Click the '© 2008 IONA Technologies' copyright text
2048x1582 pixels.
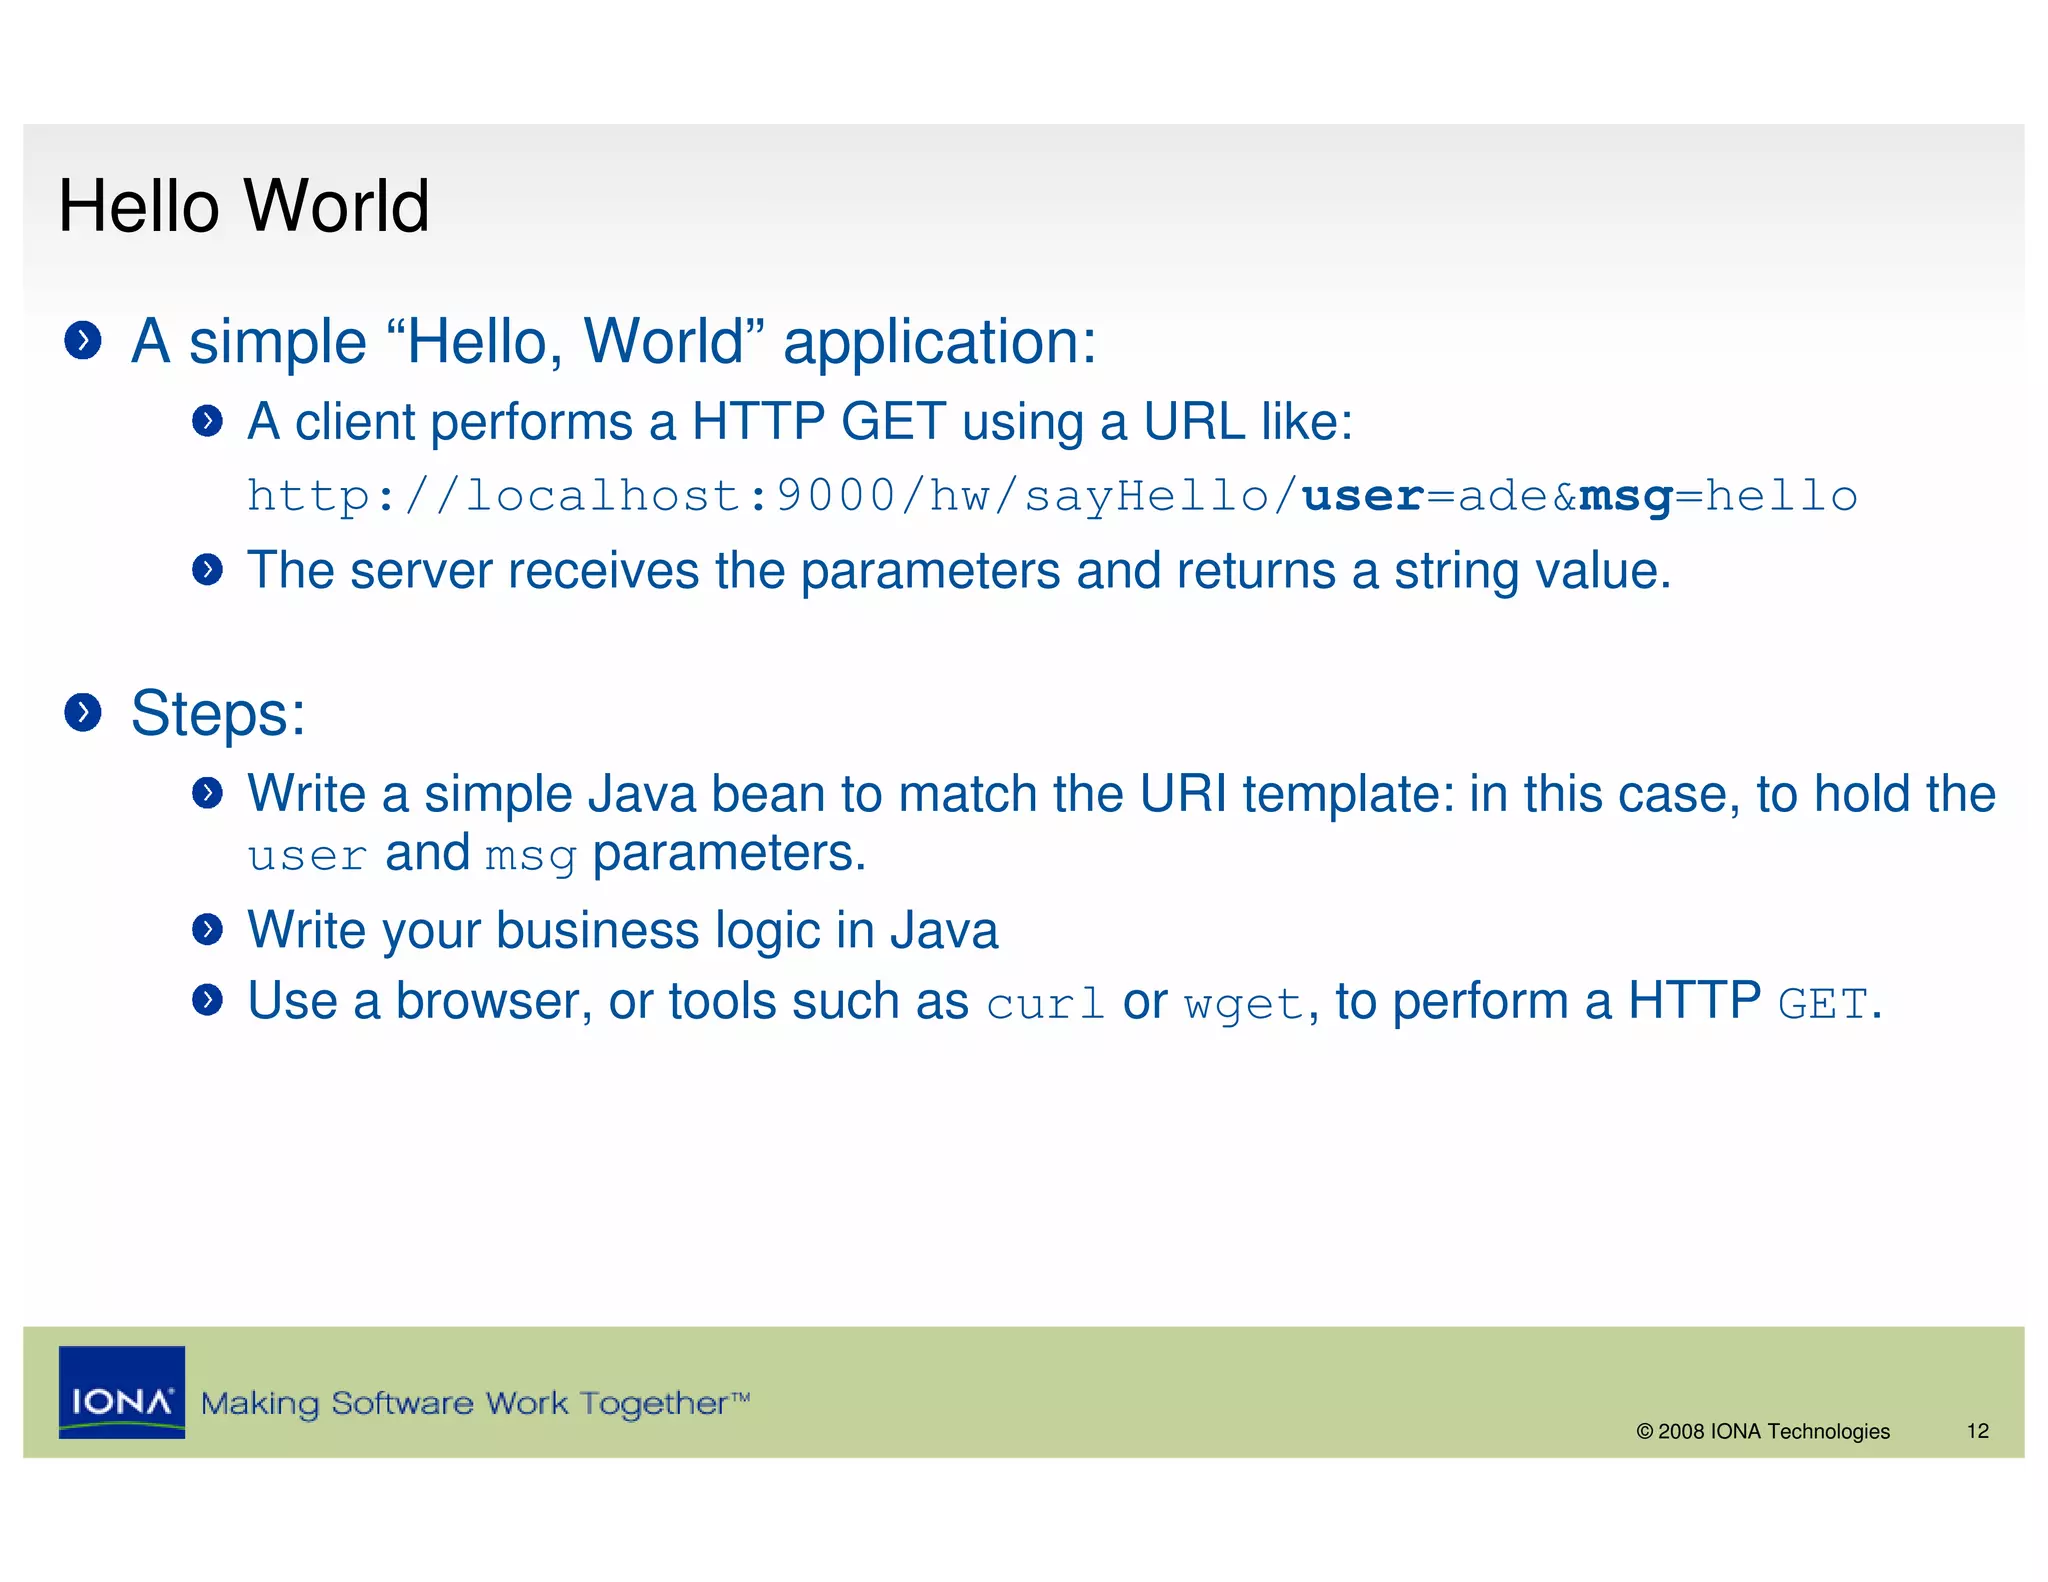1762,1431
